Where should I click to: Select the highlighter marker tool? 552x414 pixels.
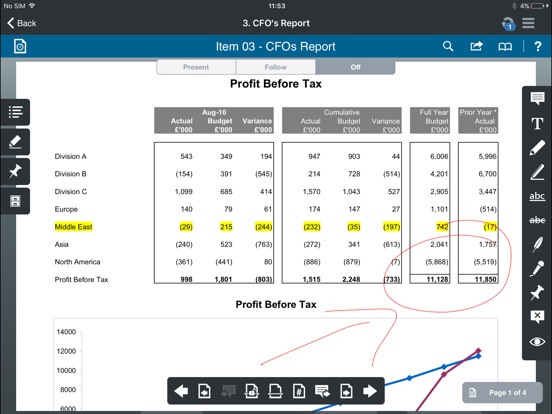click(537, 148)
